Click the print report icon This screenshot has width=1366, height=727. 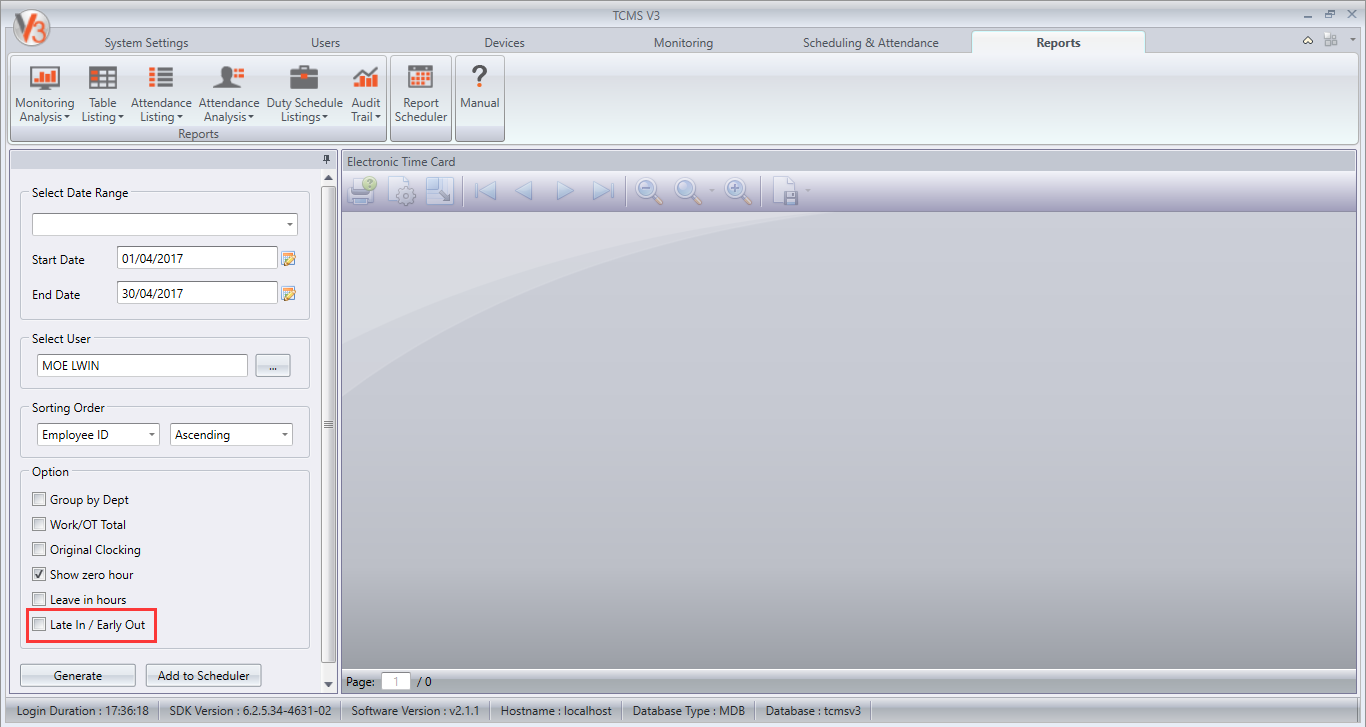362,191
